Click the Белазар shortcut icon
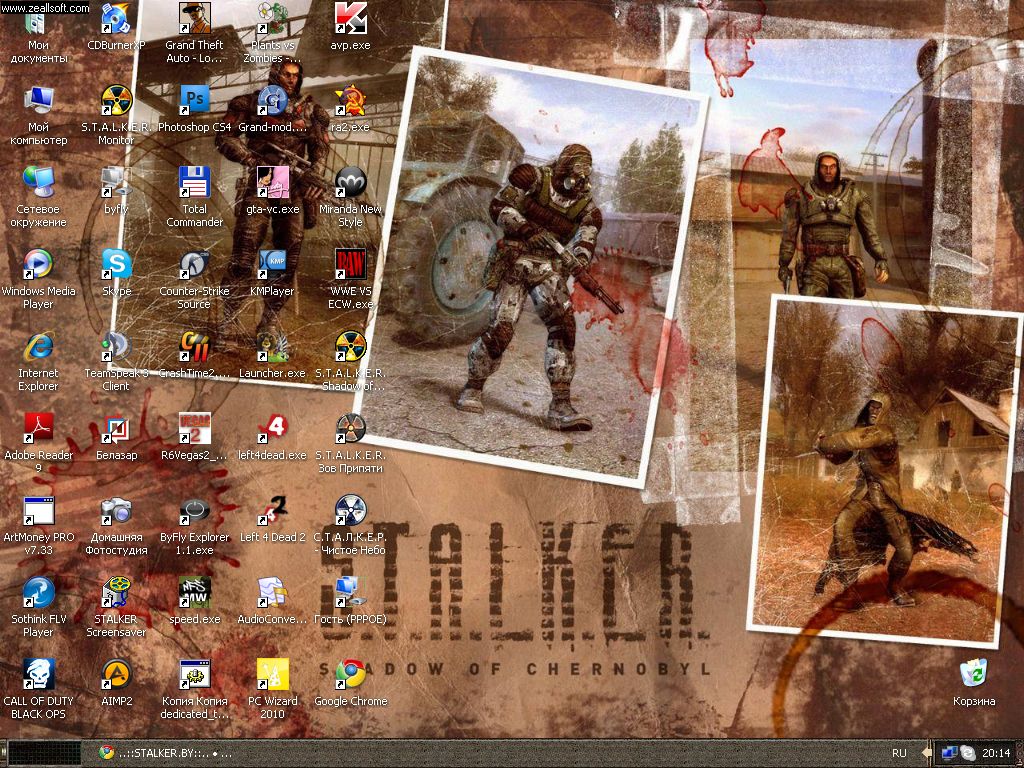 pyautogui.click(x=116, y=428)
